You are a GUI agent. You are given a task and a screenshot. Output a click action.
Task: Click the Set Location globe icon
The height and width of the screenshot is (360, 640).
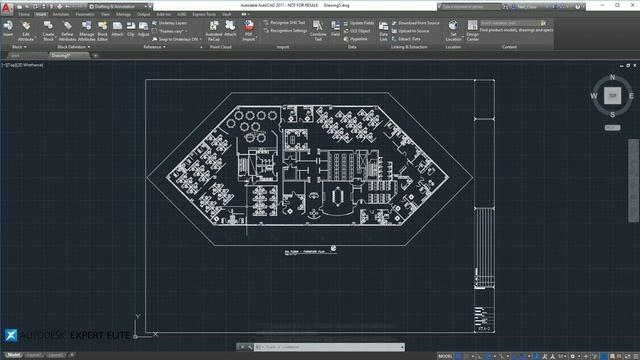(x=453, y=25)
